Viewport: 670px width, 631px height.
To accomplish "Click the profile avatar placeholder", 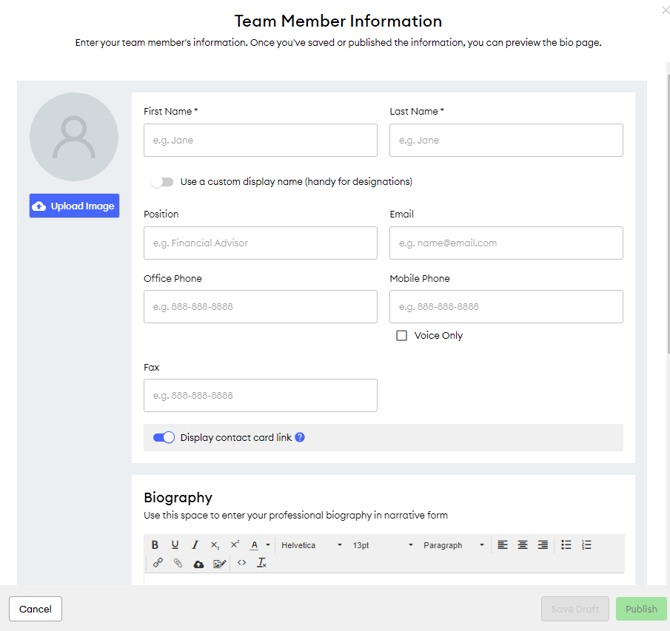I will click(x=74, y=137).
